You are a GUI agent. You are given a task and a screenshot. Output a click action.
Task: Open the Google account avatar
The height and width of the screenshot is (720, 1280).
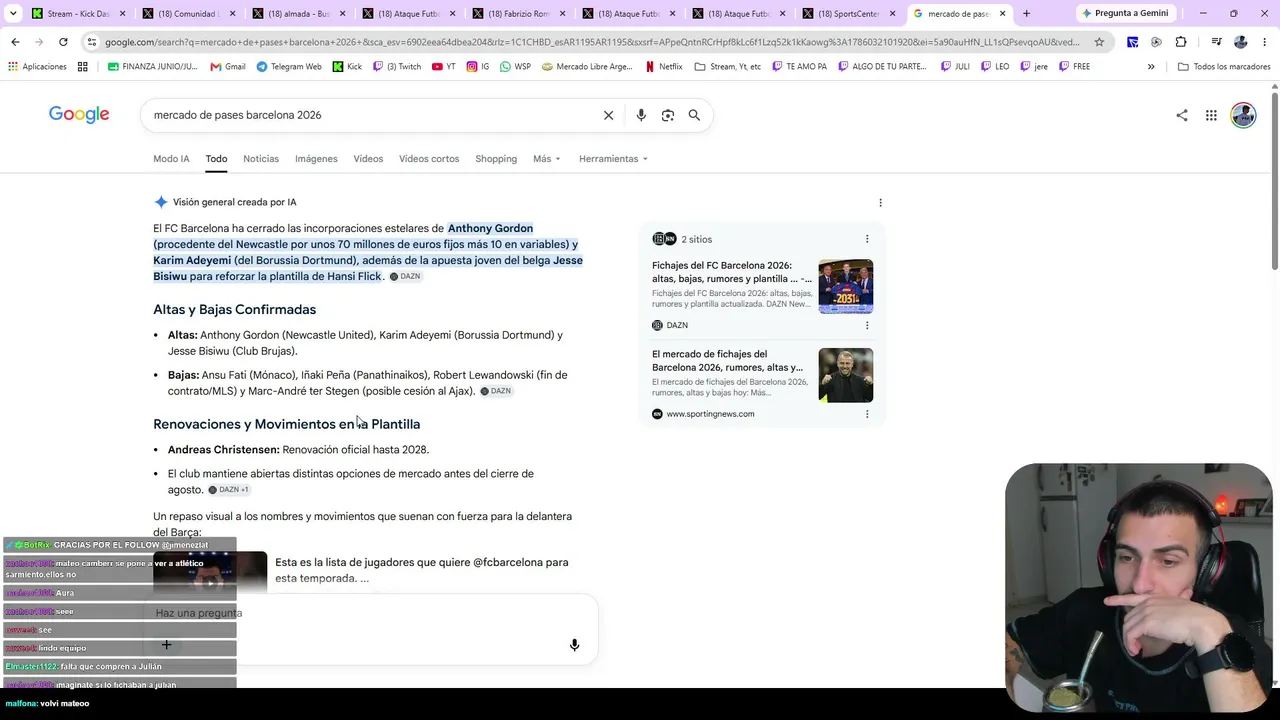coord(1243,115)
